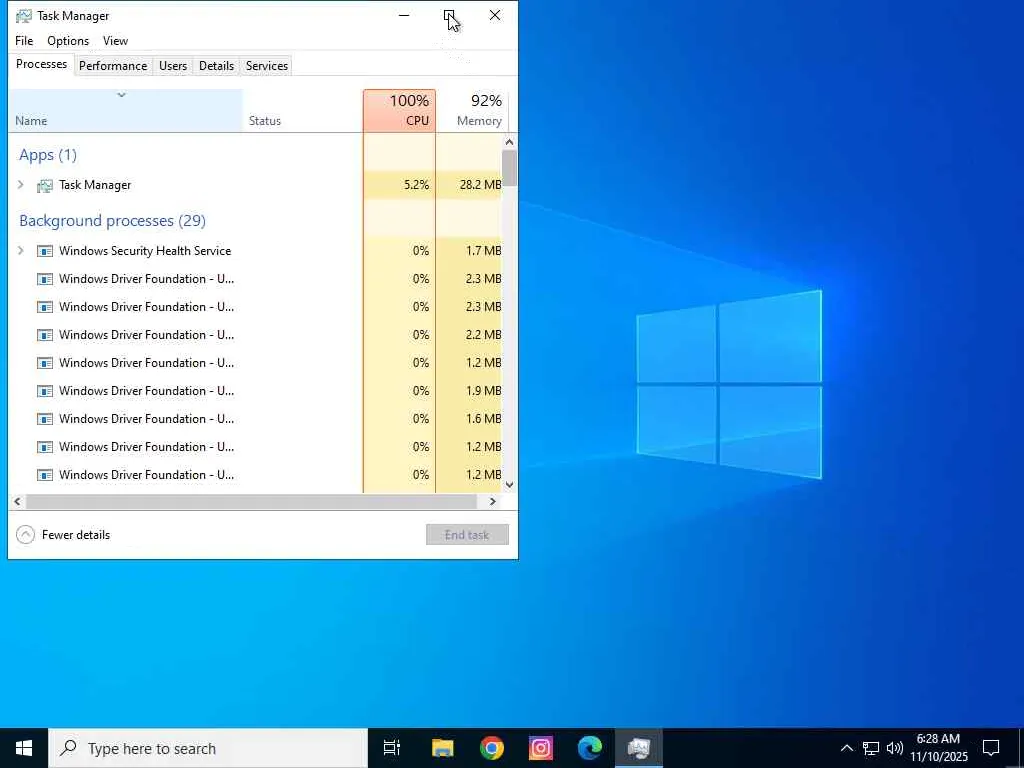
Task: Click the sort chevron above Name column
Action: (x=121, y=95)
